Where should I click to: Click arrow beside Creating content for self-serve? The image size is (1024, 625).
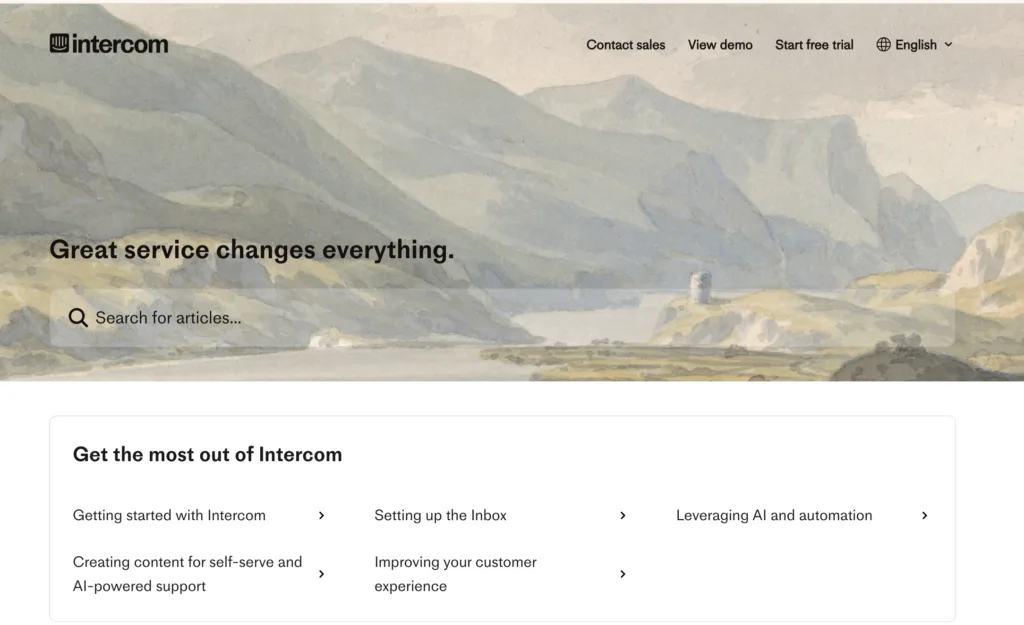[321, 574]
